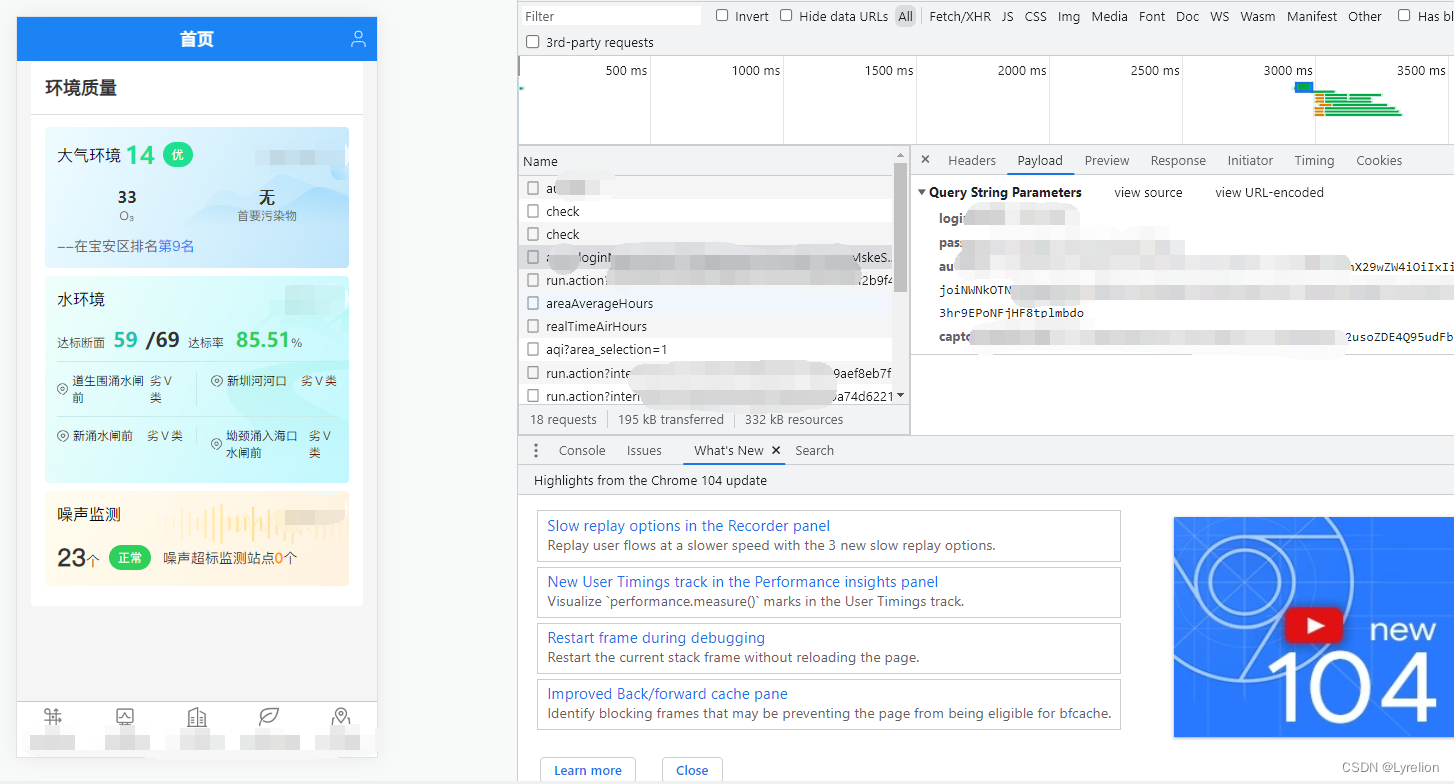
Task: Select checkbox of realTimeAirHours request
Action: (533, 326)
